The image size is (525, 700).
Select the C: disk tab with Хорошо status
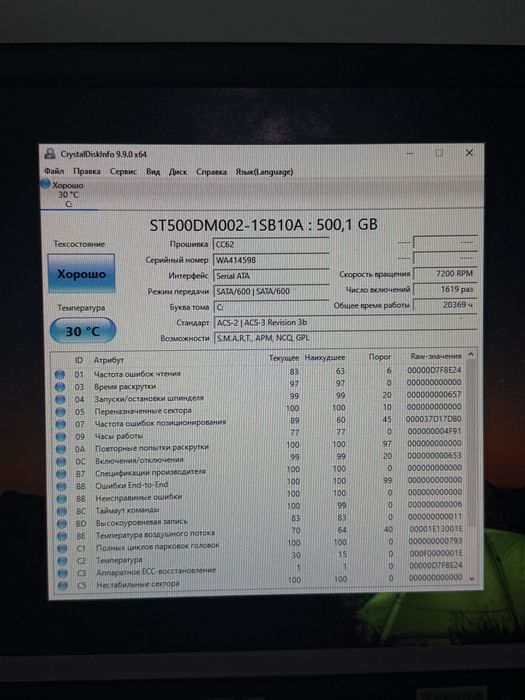pyautogui.click(x=68, y=194)
